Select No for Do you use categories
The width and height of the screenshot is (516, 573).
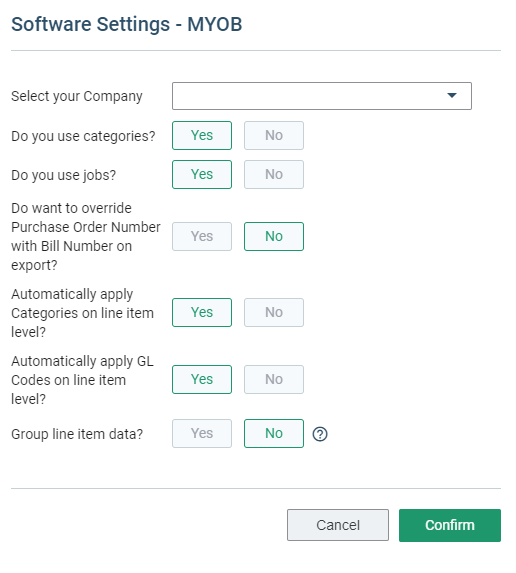click(x=274, y=135)
